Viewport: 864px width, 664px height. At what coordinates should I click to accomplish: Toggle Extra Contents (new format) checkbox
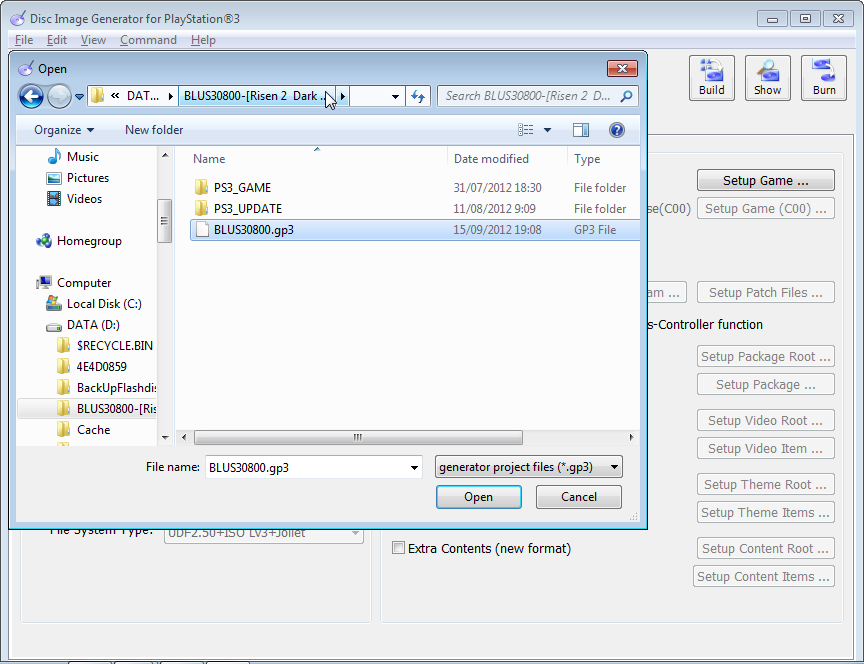[398, 548]
